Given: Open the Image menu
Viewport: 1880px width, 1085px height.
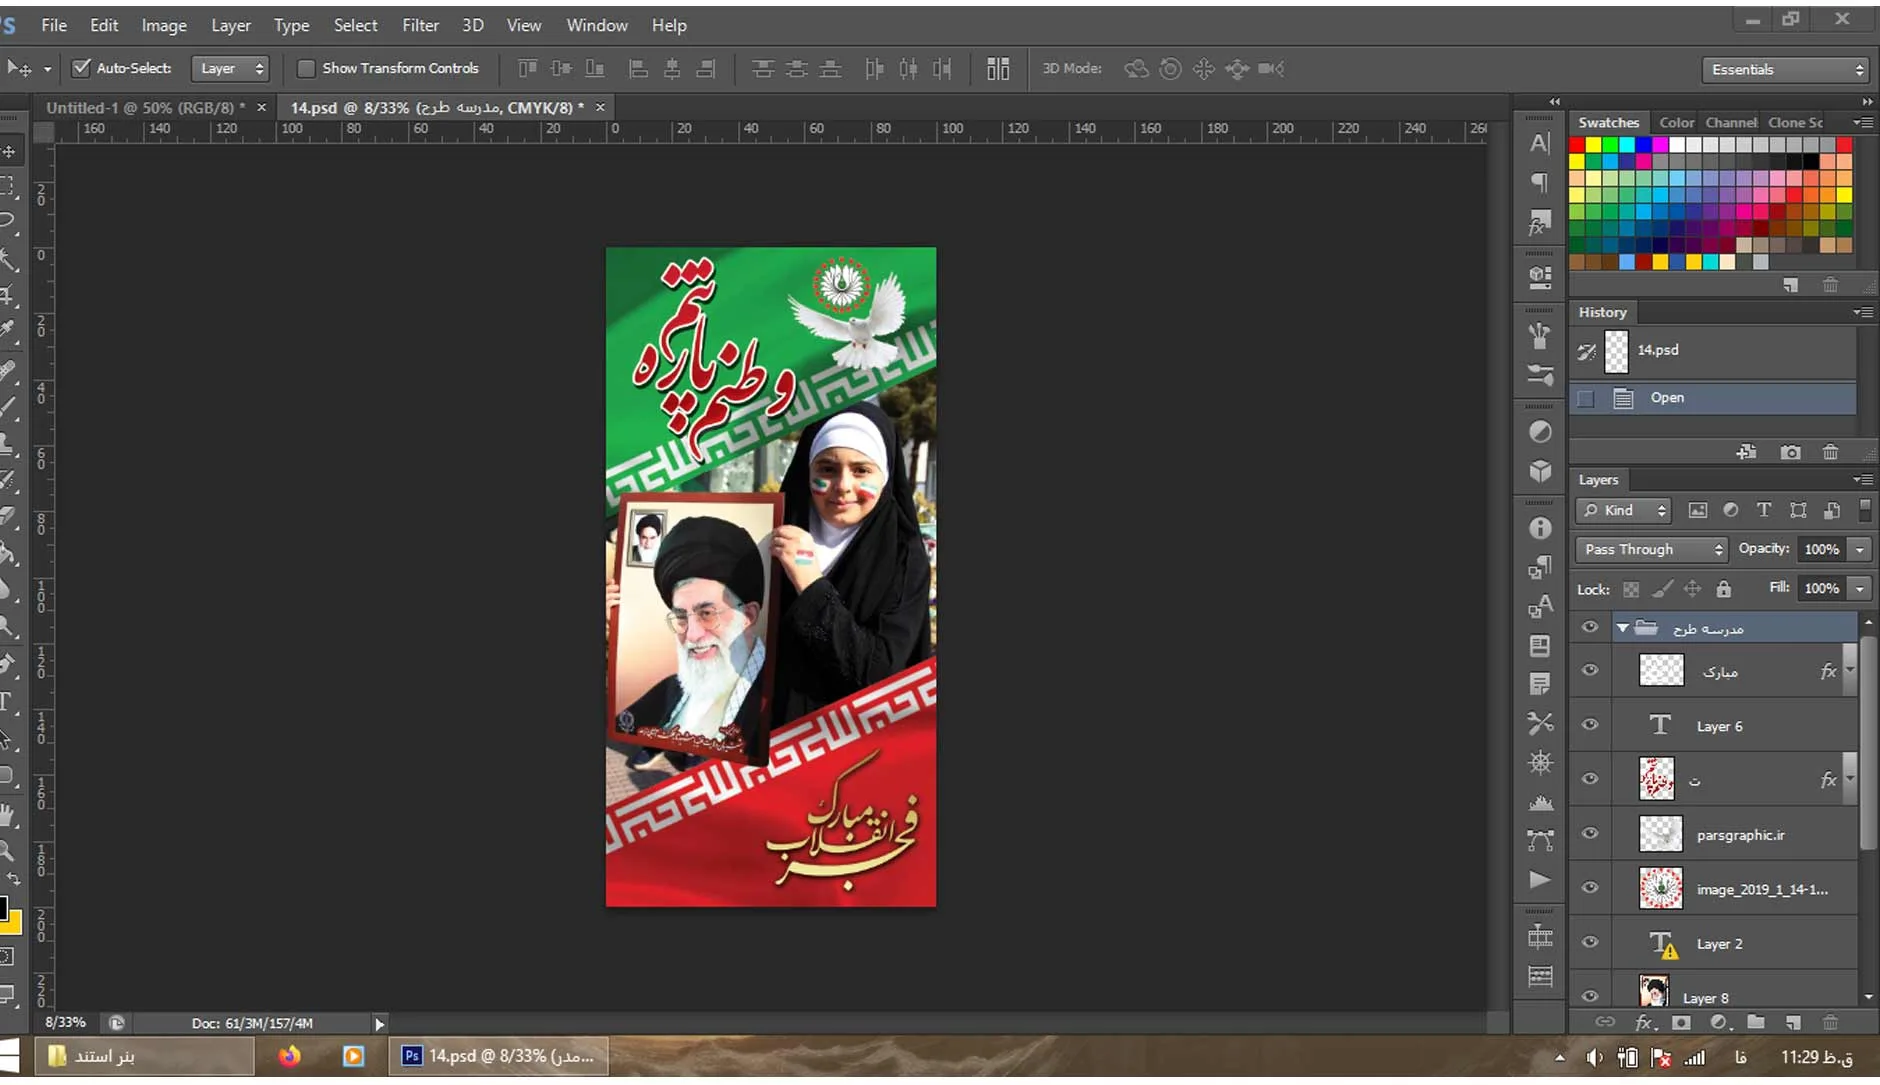Looking at the screenshot, I should coord(164,25).
